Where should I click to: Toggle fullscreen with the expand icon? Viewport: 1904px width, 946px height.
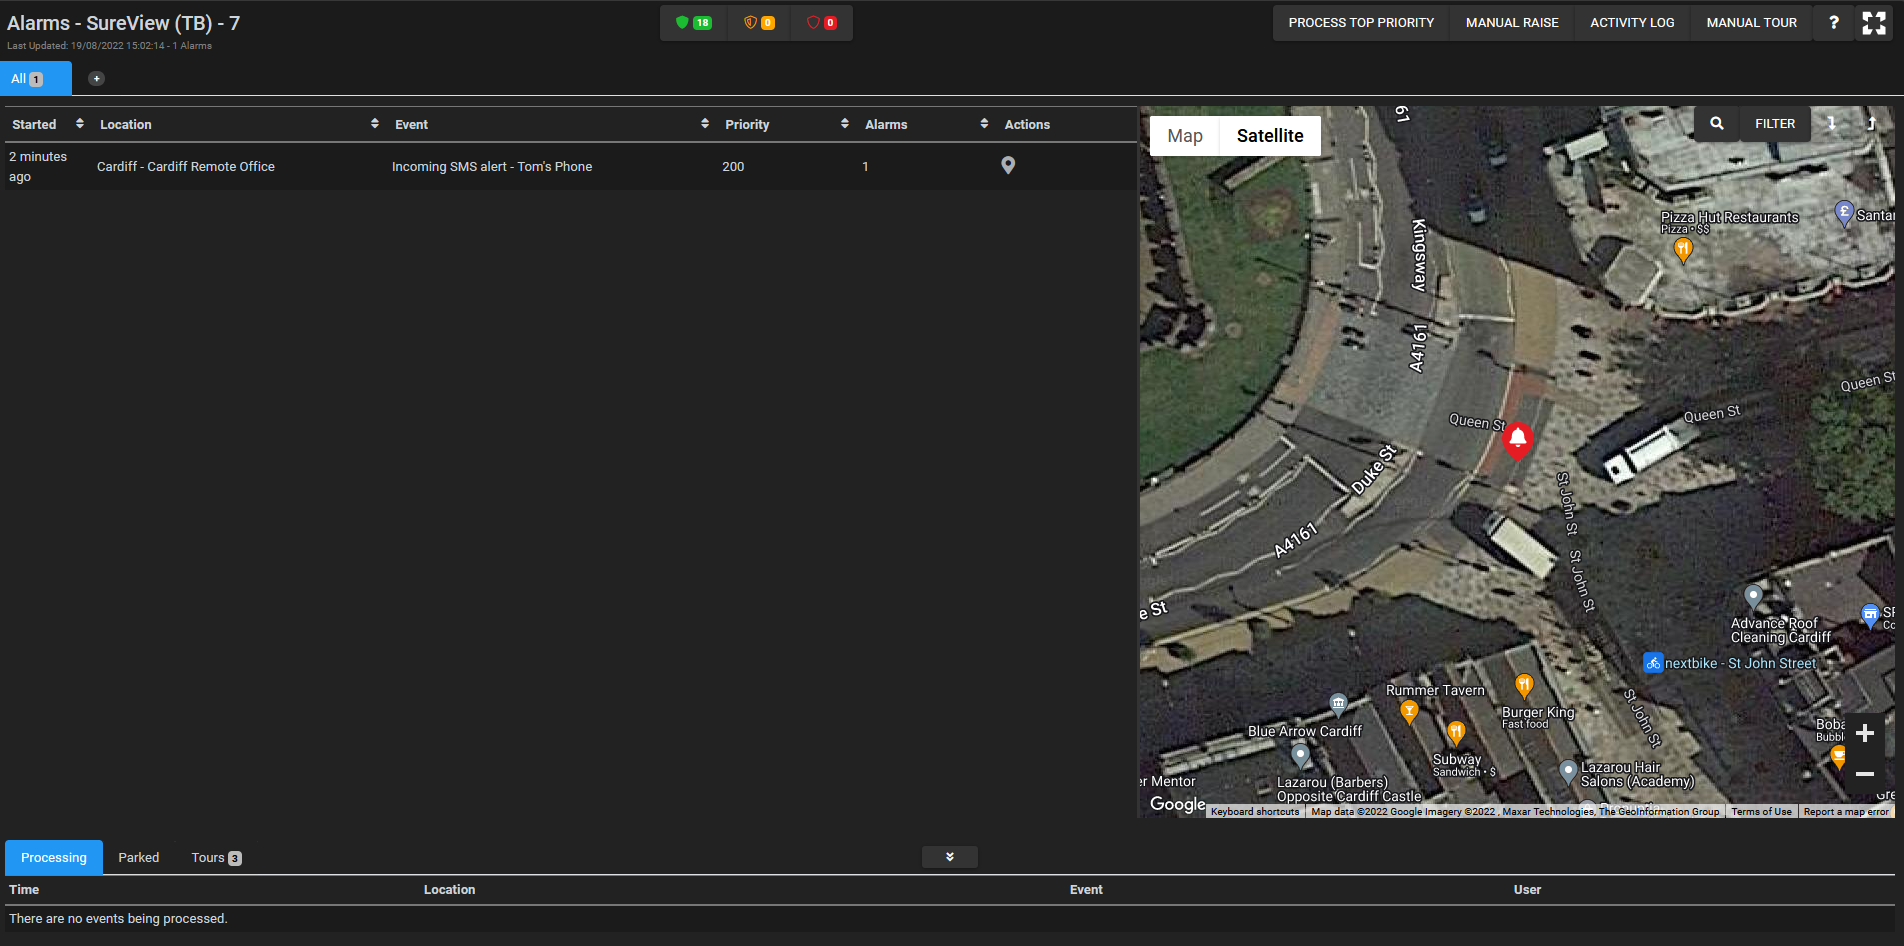coord(1874,23)
